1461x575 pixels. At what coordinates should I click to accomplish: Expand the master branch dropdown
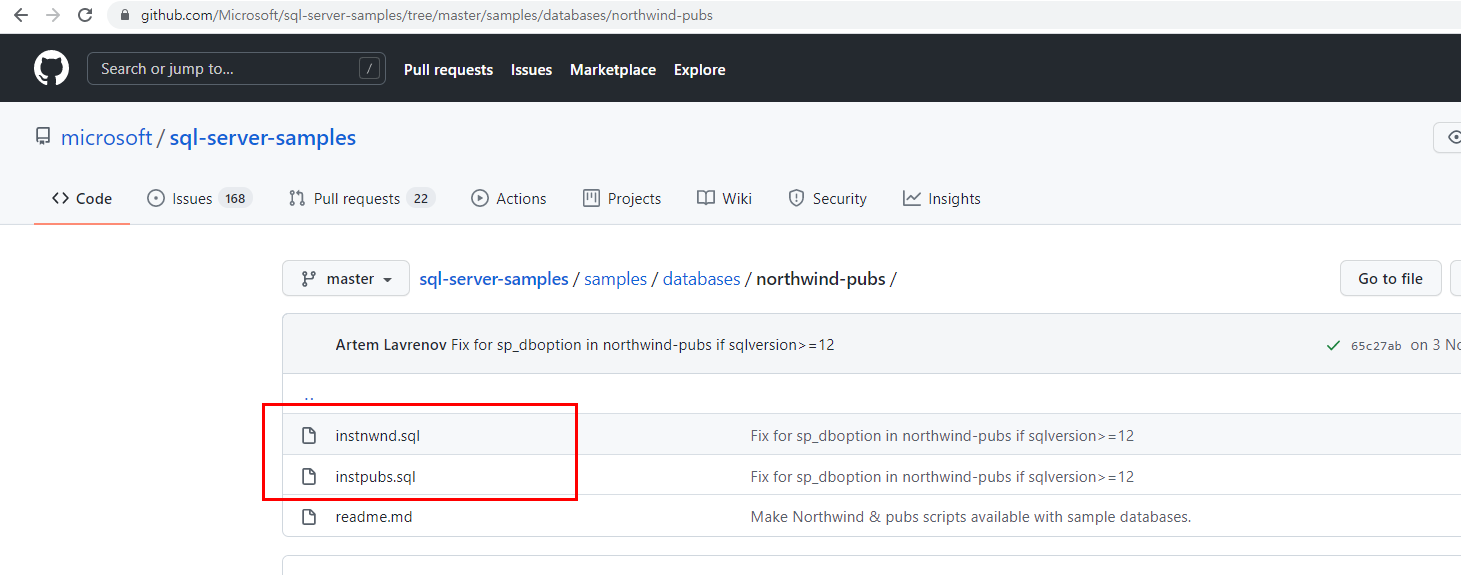point(346,279)
